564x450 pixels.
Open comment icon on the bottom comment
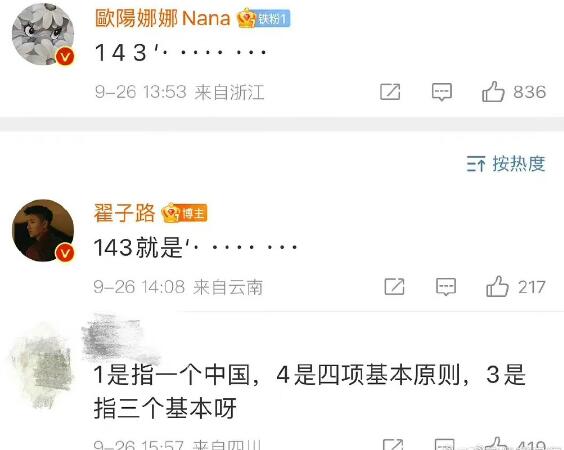point(445,445)
